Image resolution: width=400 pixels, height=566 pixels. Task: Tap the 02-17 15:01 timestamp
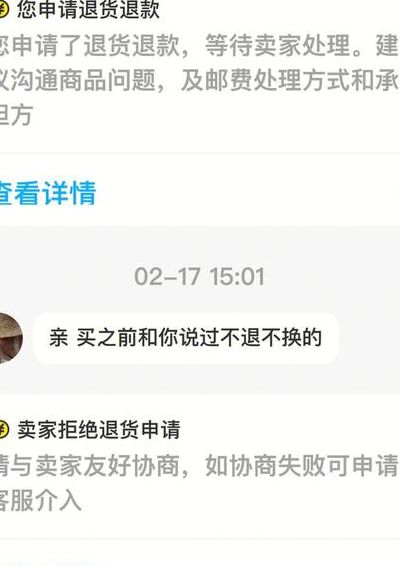(199, 277)
